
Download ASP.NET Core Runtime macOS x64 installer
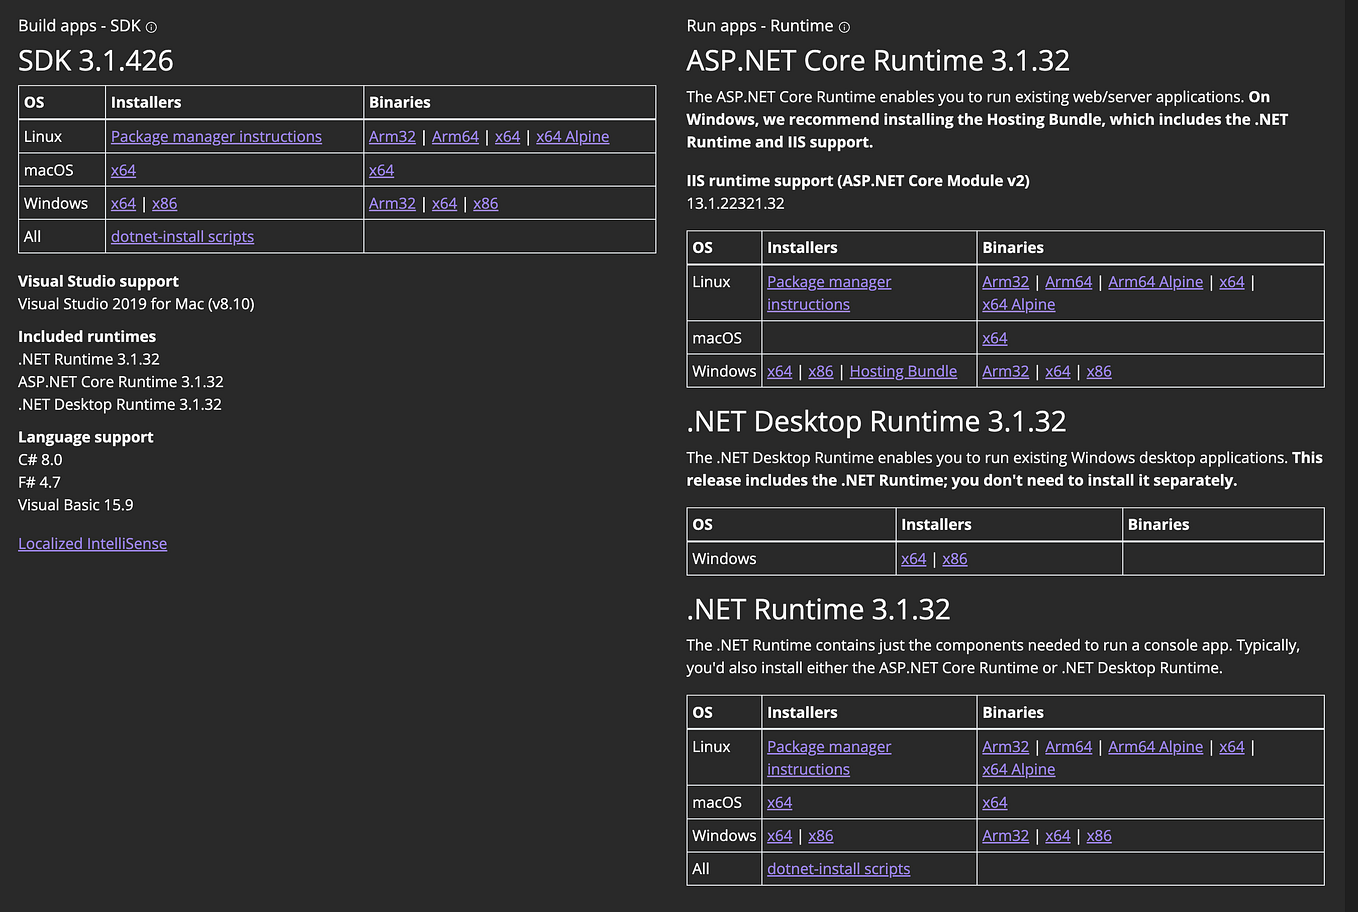[x=994, y=338]
